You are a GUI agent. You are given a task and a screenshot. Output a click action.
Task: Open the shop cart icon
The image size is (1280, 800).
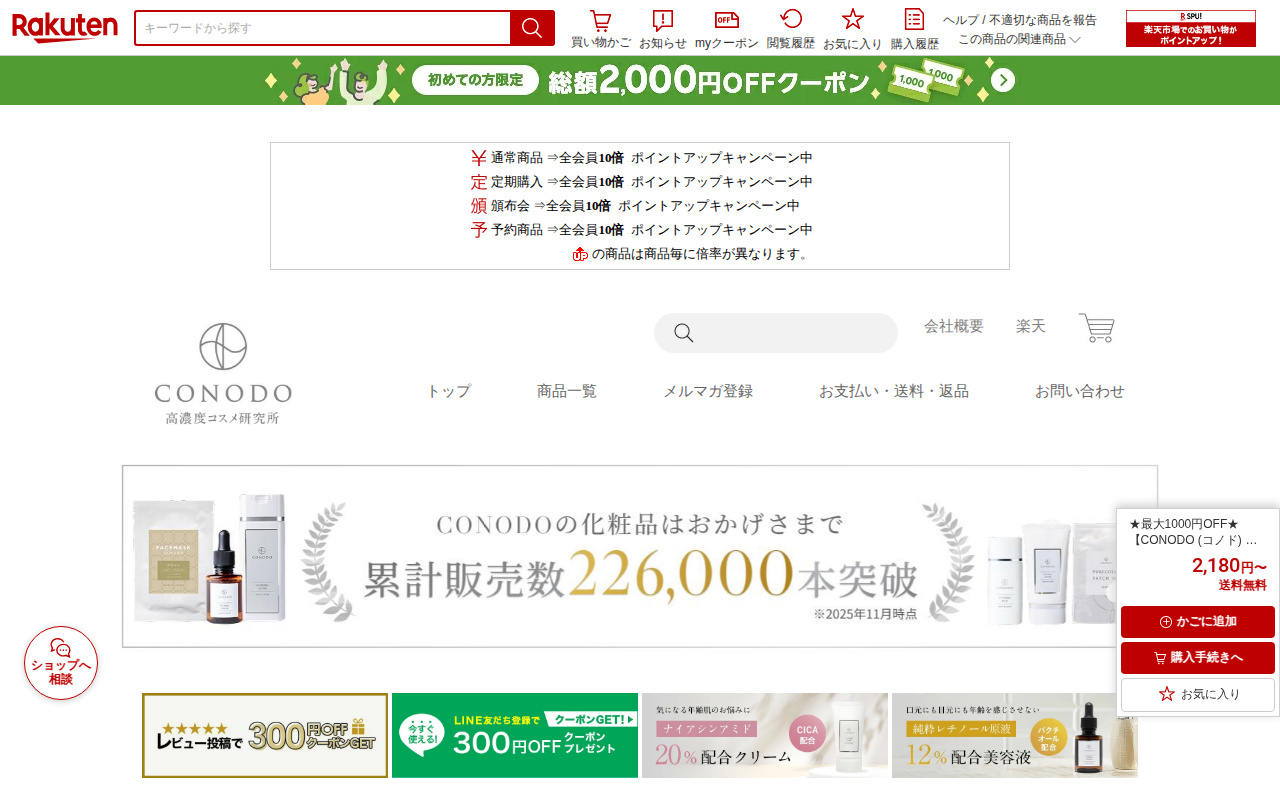point(1096,328)
